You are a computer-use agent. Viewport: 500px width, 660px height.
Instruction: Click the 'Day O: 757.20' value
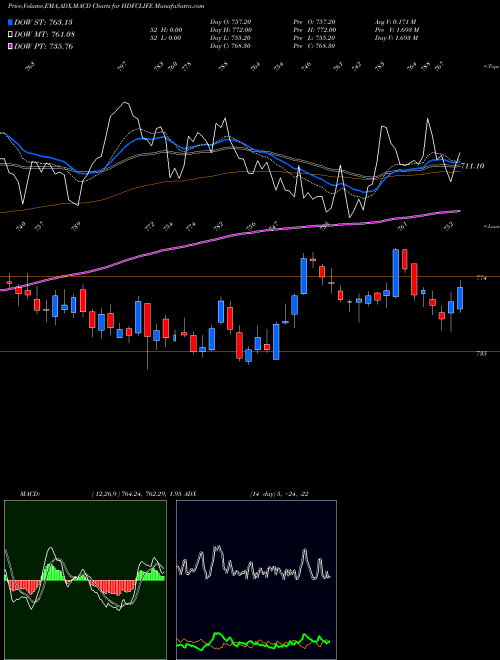click(231, 22)
